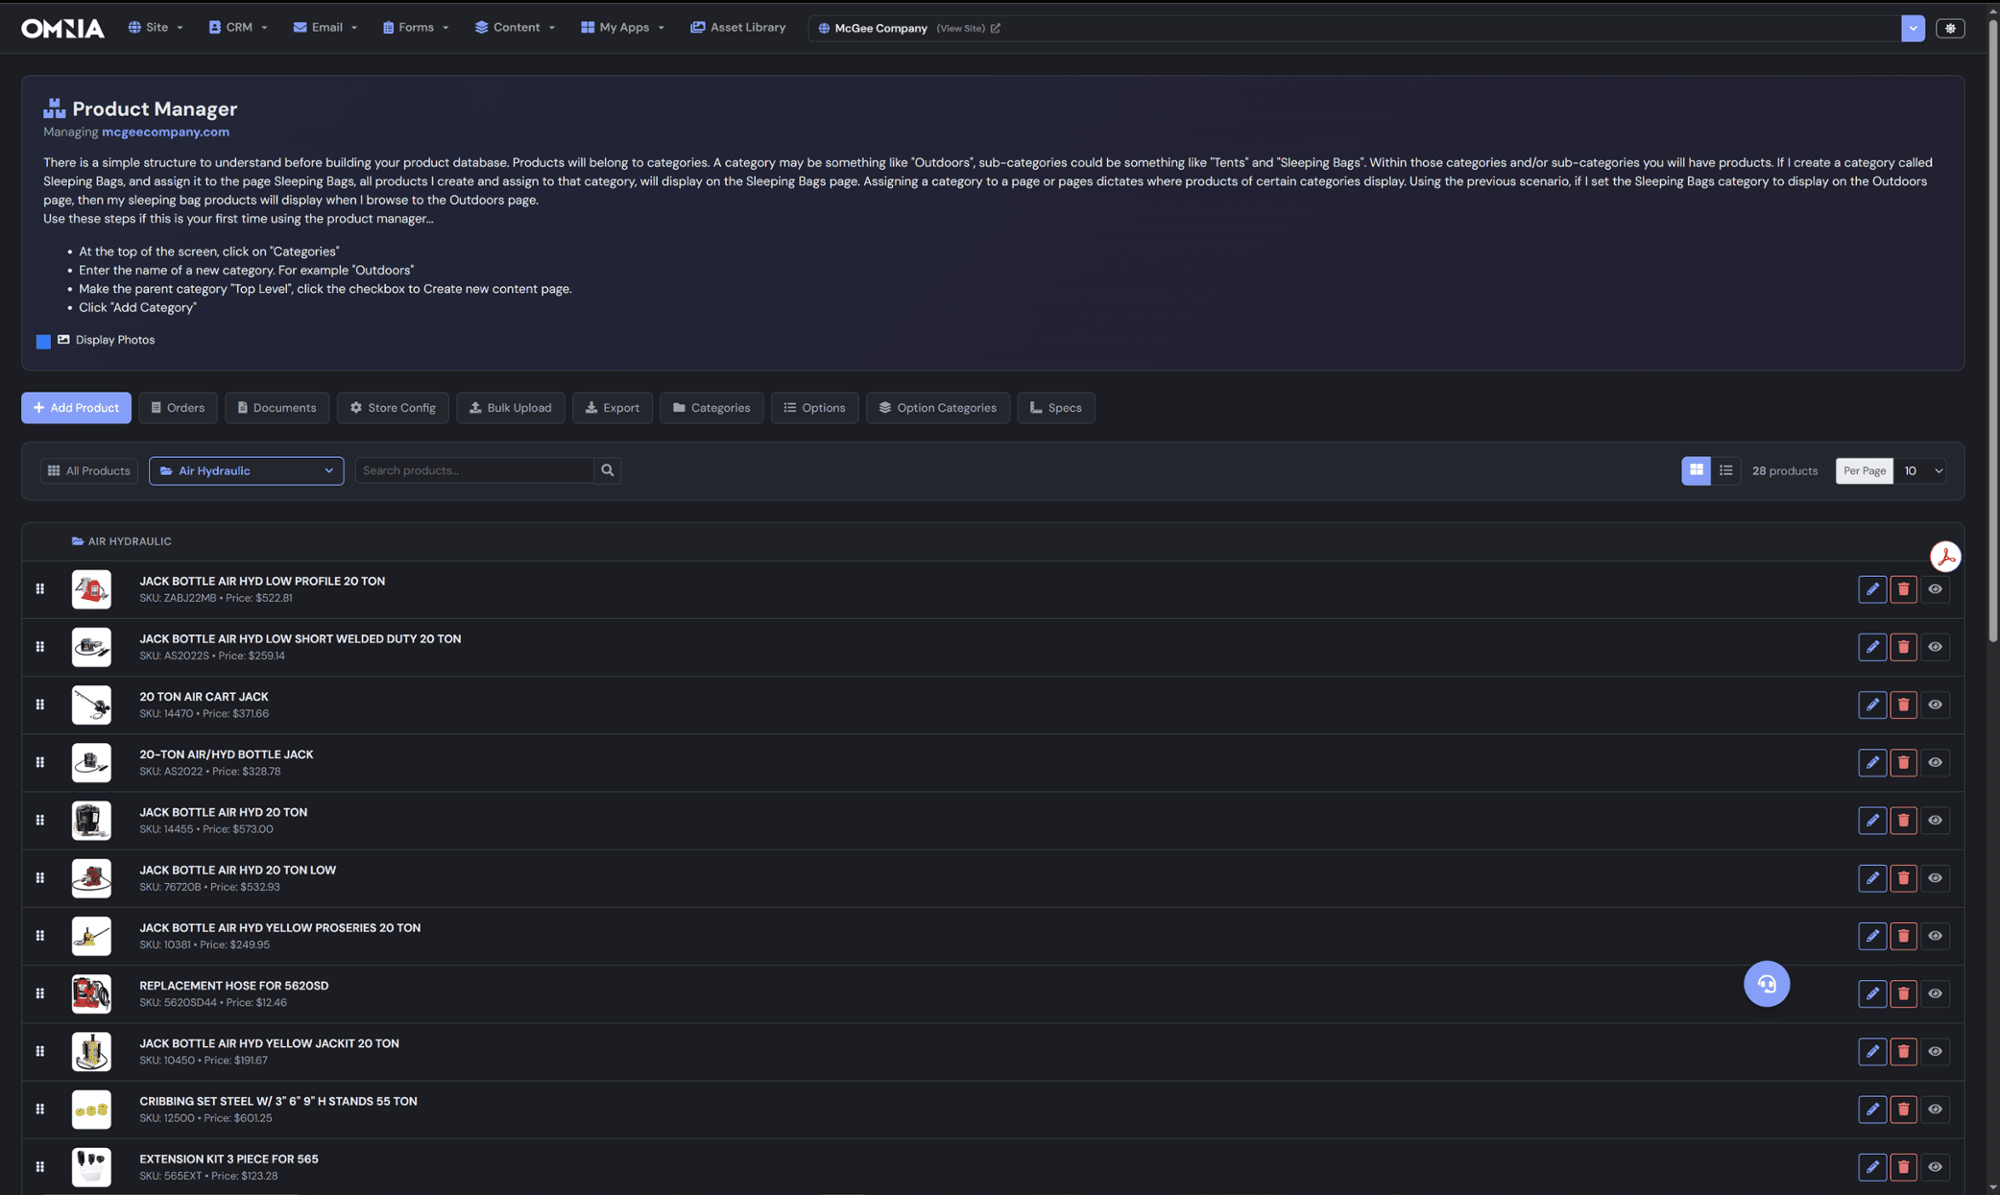Screen dimensions: 2000x1195
Task: Edit the REPLACEMENT HOSE FOR 5620SD product
Action: (x=1872, y=994)
